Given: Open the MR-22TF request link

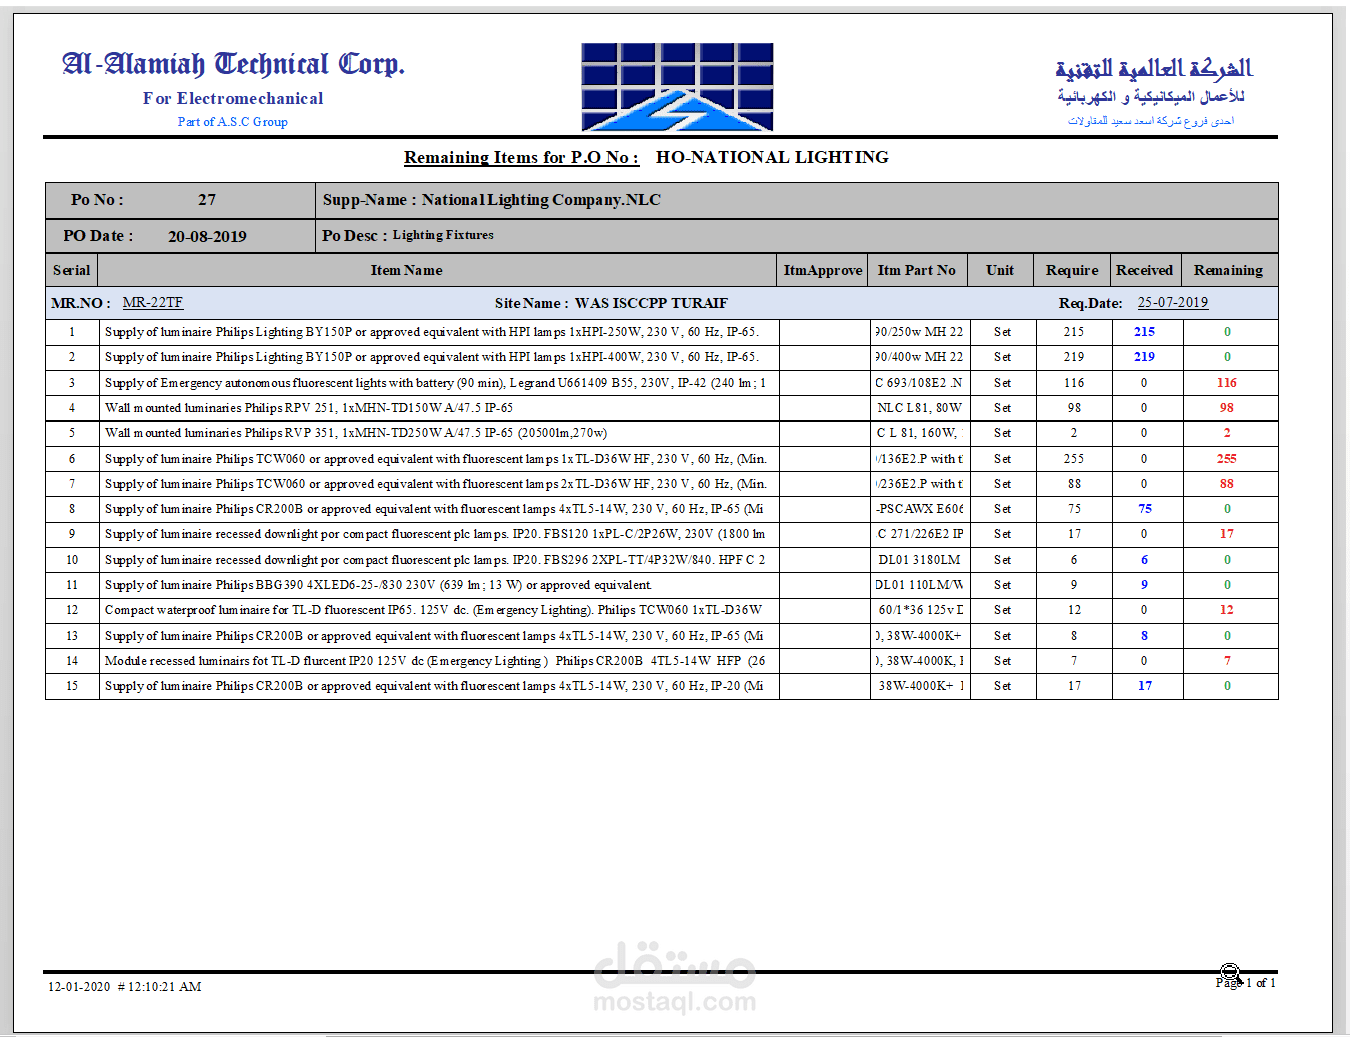Looking at the screenshot, I should (x=153, y=302).
